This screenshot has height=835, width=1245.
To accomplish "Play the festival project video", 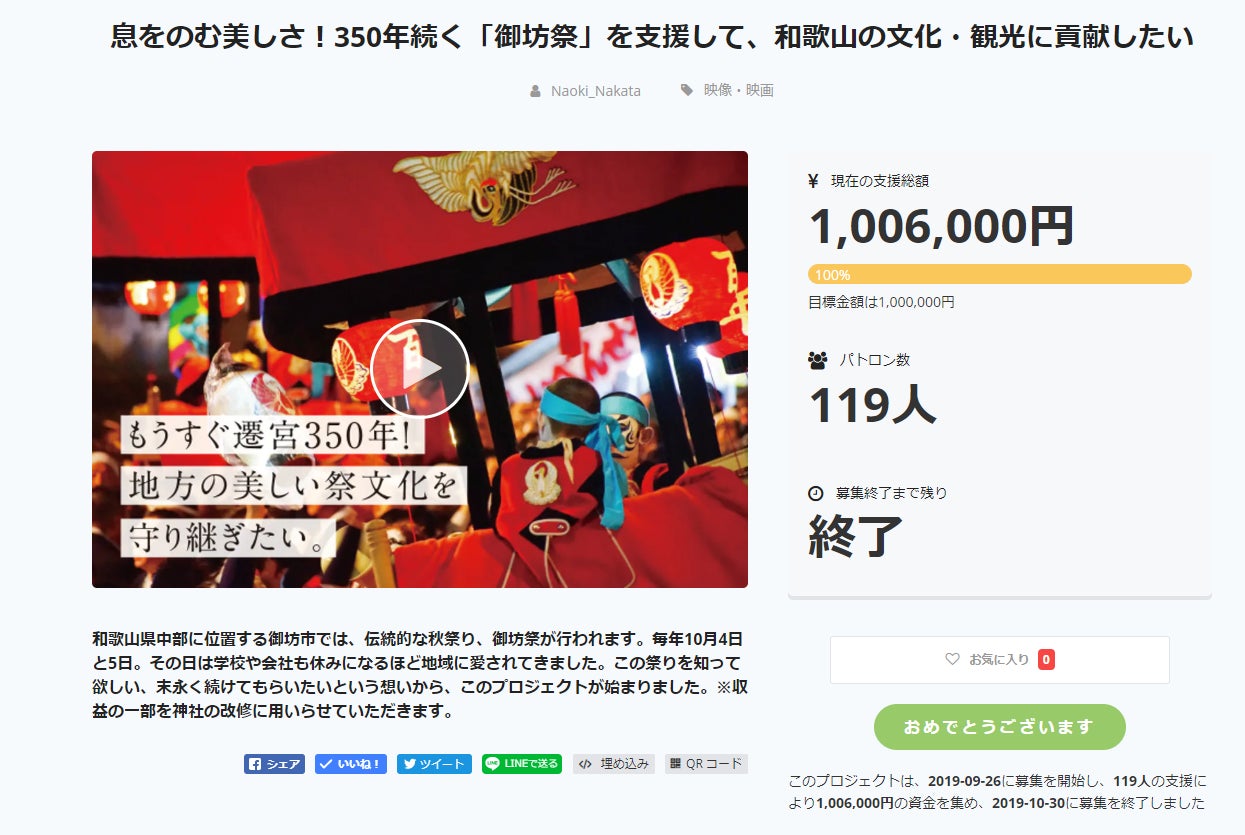I will [x=420, y=368].
